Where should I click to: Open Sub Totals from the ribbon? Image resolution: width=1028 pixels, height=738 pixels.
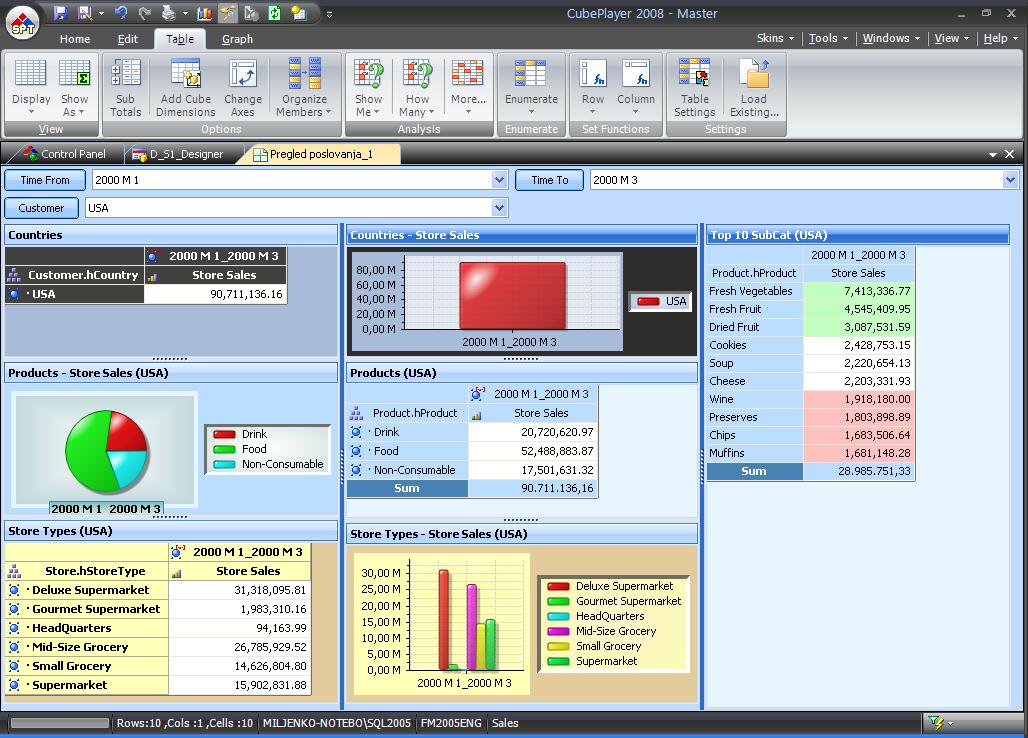pyautogui.click(x=125, y=87)
